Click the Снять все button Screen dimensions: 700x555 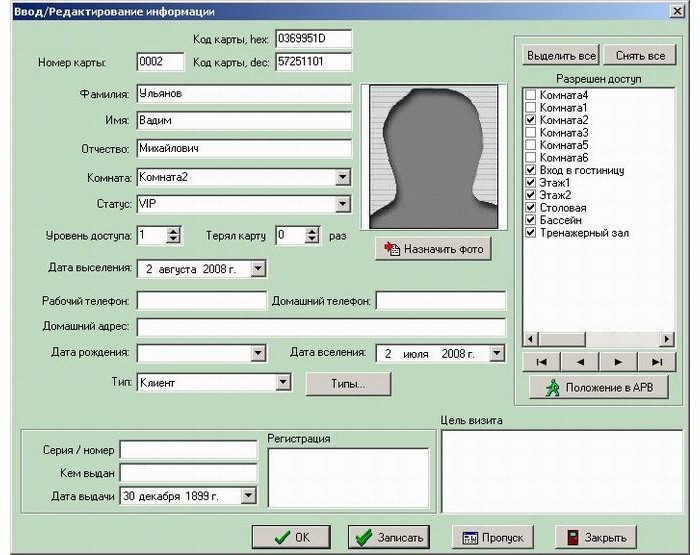coord(640,56)
